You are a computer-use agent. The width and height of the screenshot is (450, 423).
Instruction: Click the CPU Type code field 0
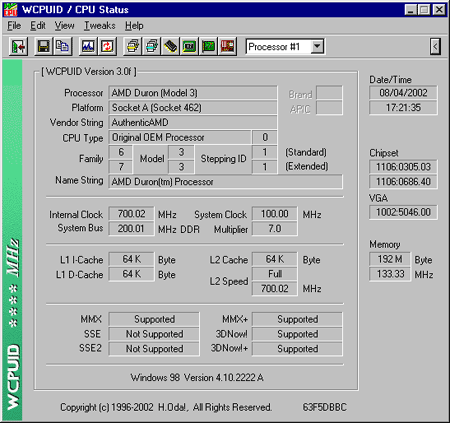(265, 137)
